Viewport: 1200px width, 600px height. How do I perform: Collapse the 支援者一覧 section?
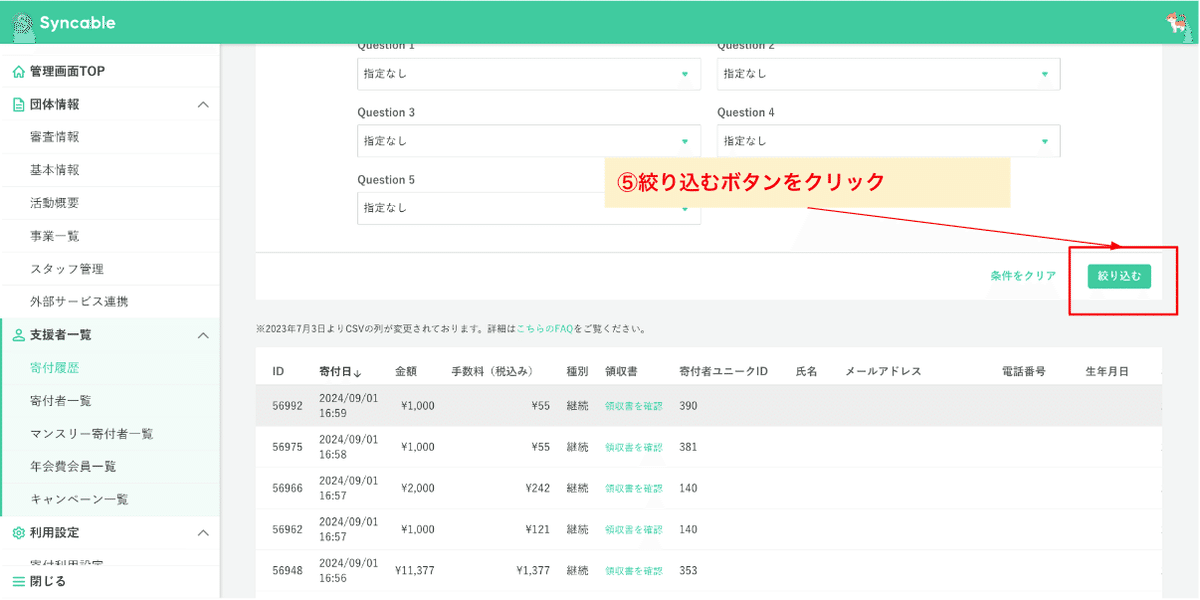204,334
